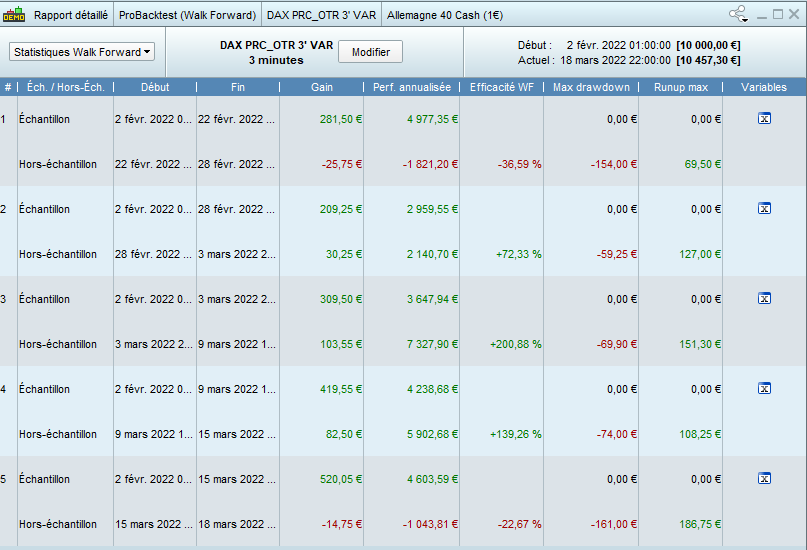Image resolution: width=807 pixels, height=550 pixels.
Task: Click annualized performance -1 043,81 €
Action: point(430,524)
